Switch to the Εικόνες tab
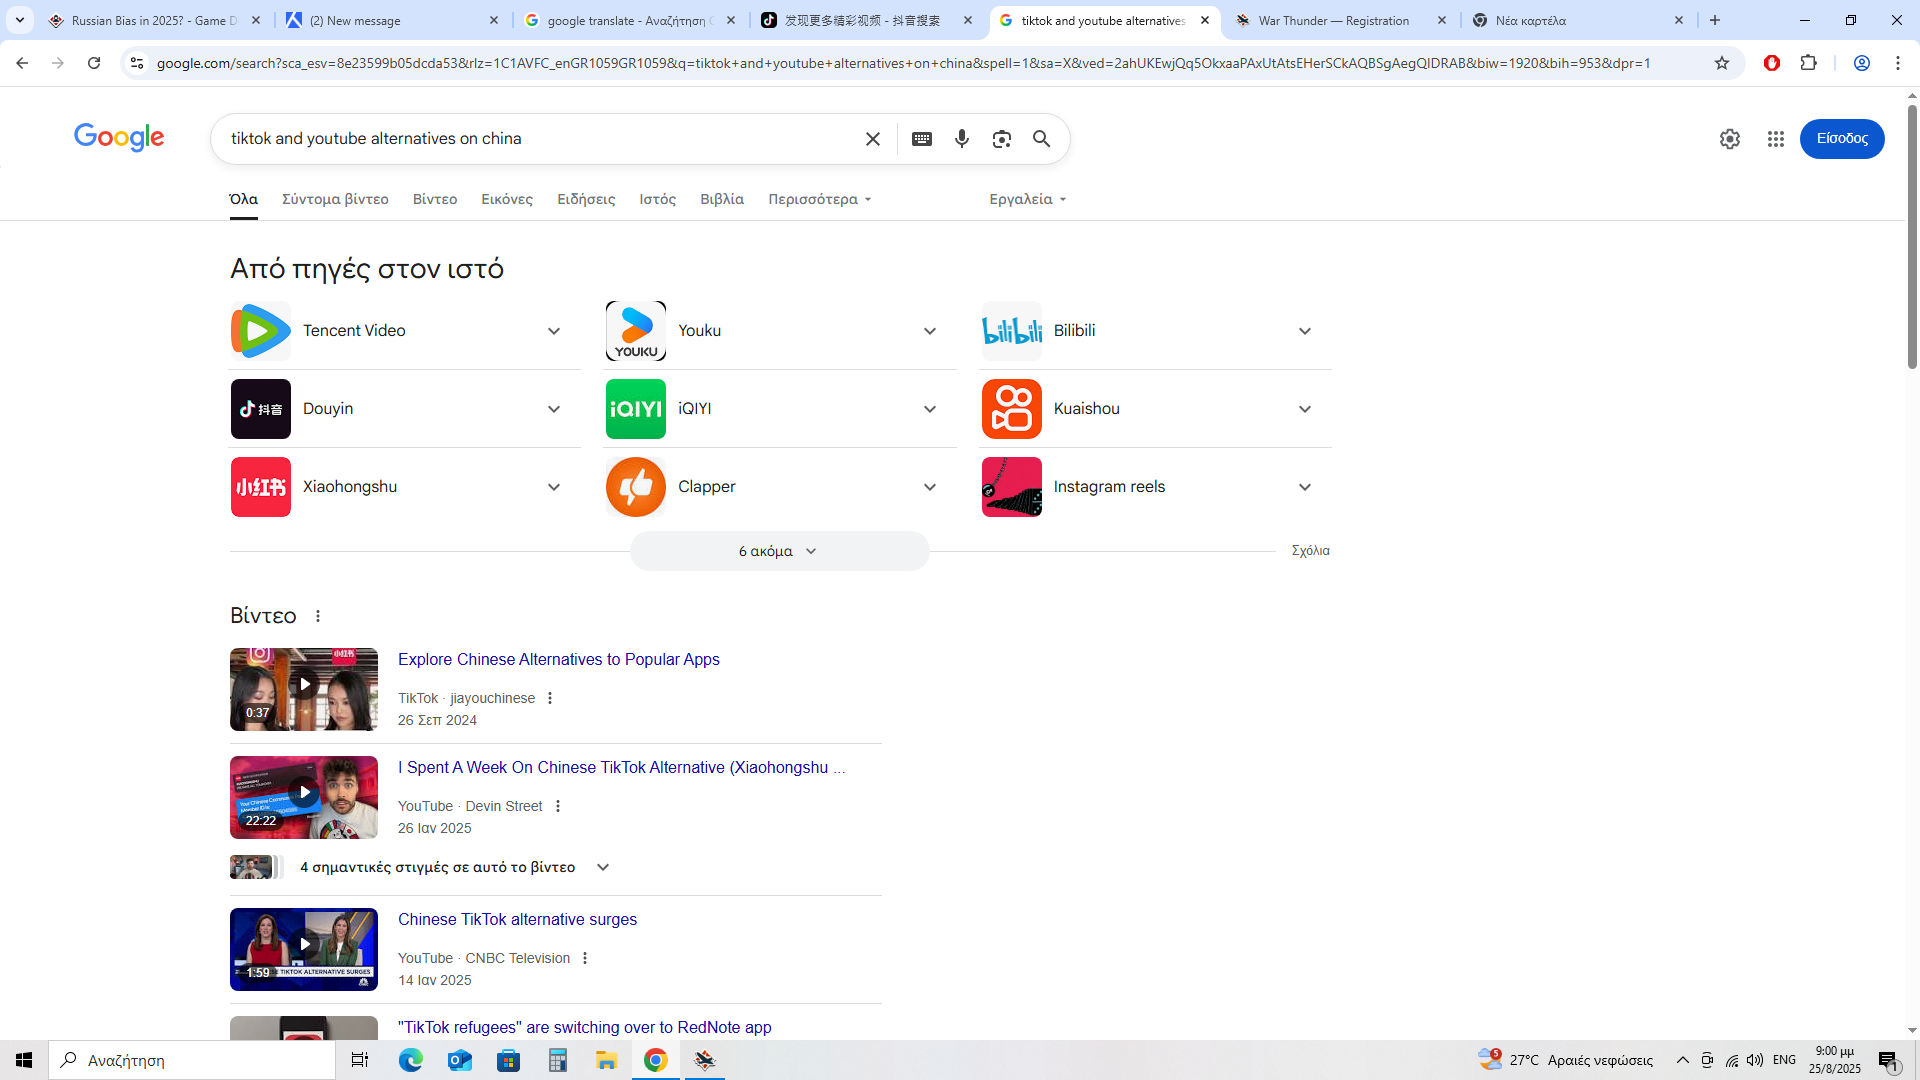 pyautogui.click(x=507, y=199)
